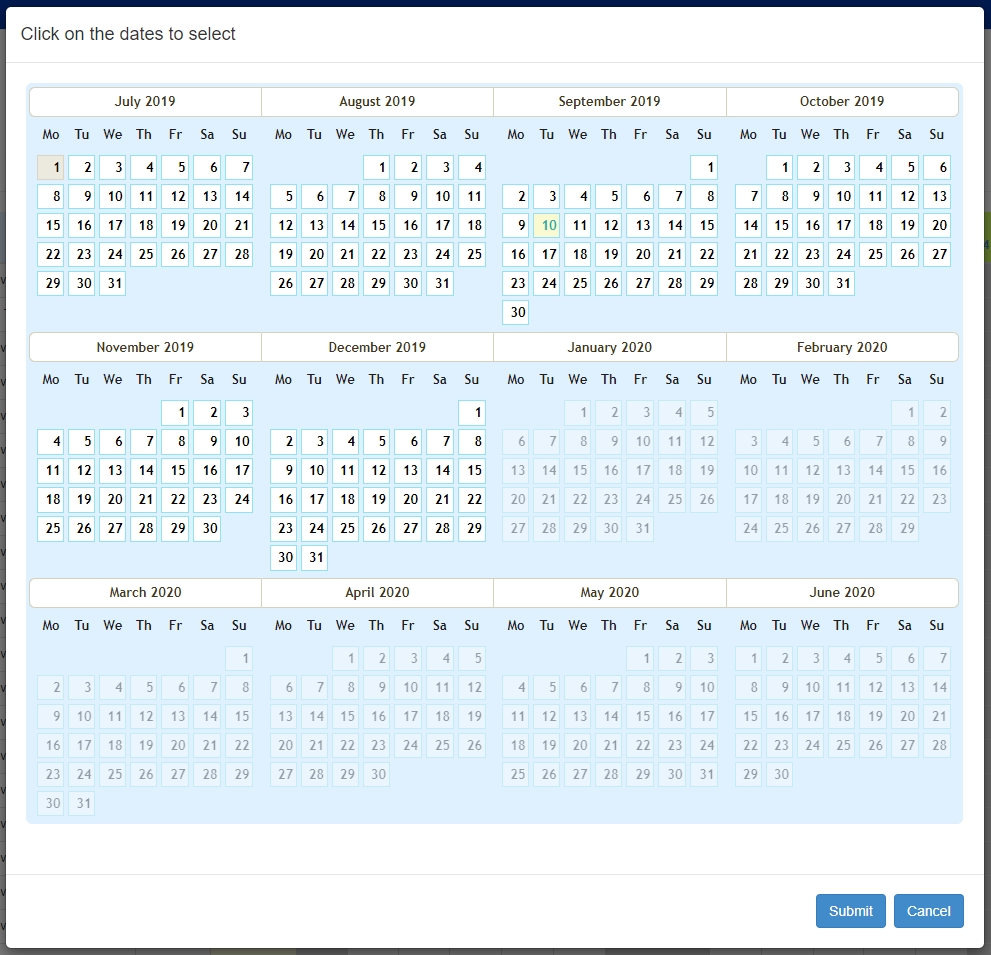Choose August 31, 2019
The width and height of the screenshot is (991, 955).
tap(440, 283)
